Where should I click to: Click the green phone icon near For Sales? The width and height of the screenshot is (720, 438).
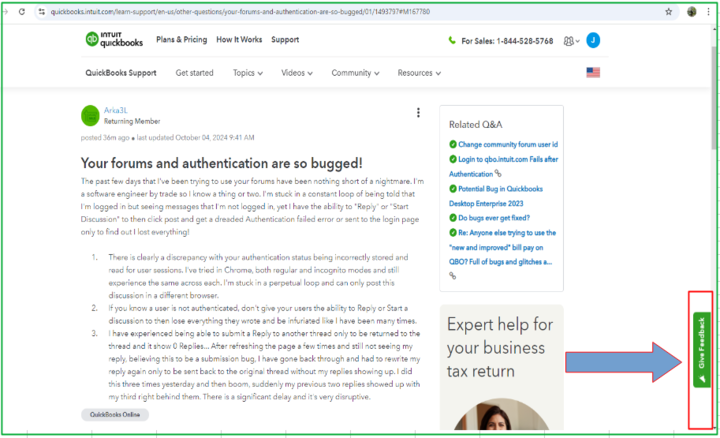click(452, 40)
